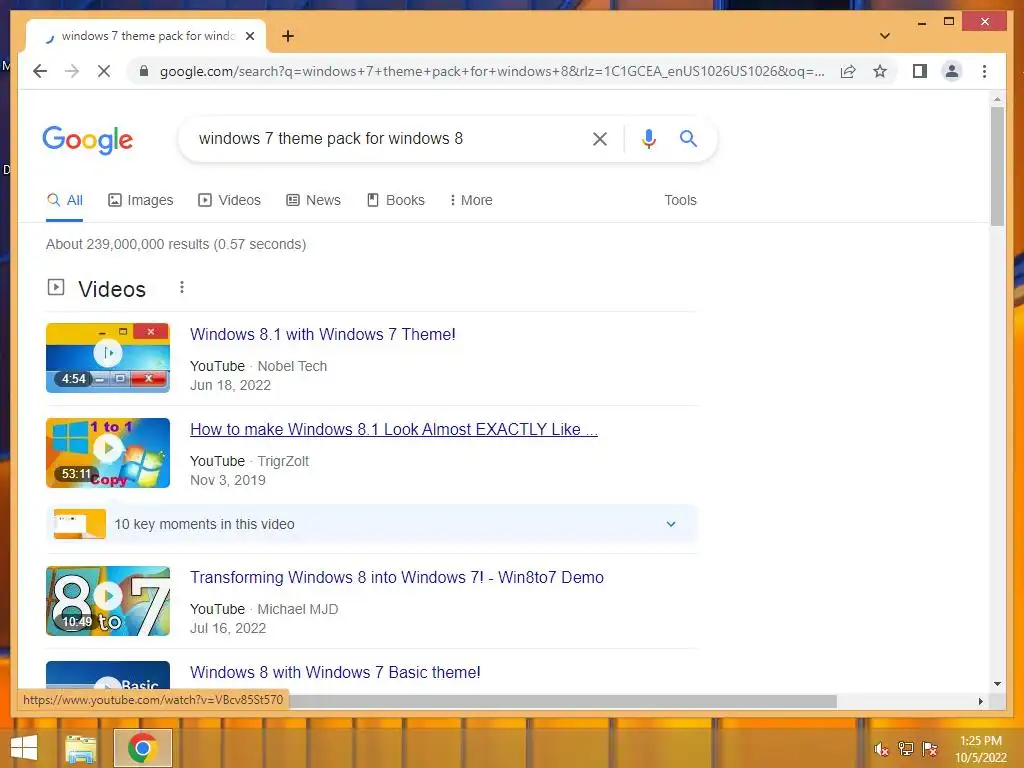Viewport: 1024px width, 768px height.
Task: Click 'Jul 16, 2022' date text
Action: click(x=227, y=628)
